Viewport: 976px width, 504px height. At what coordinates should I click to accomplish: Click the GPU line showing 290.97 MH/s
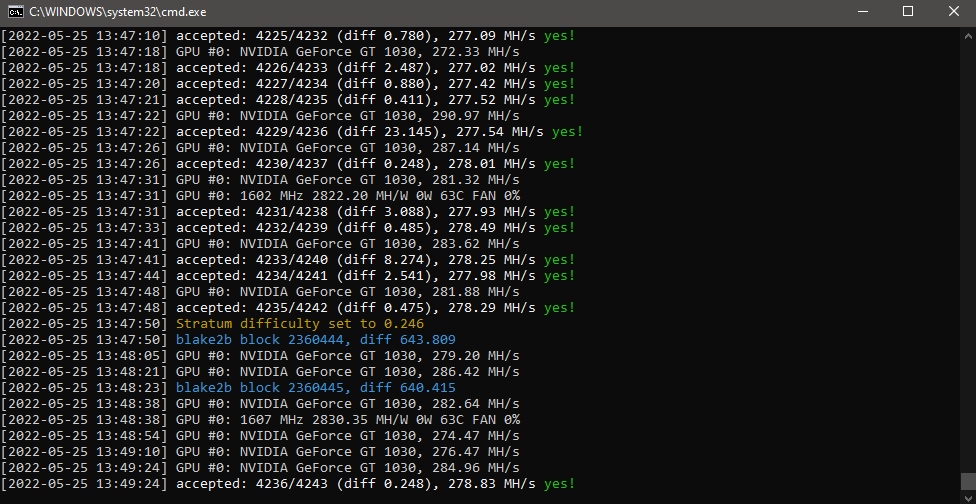point(260,116)
